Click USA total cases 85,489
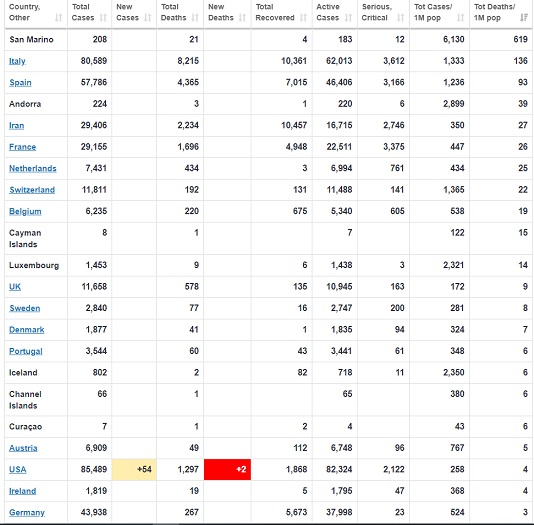Screen dimensions: 534x525 coord(94,469)
